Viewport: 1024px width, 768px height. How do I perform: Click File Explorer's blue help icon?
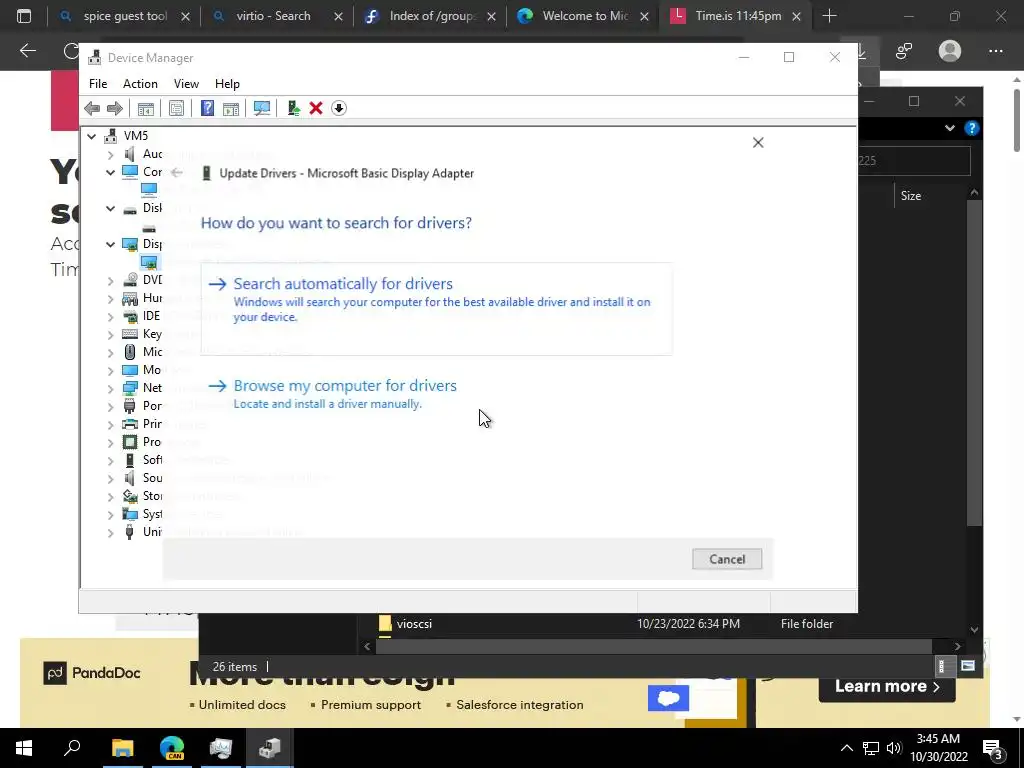[972, 128]
